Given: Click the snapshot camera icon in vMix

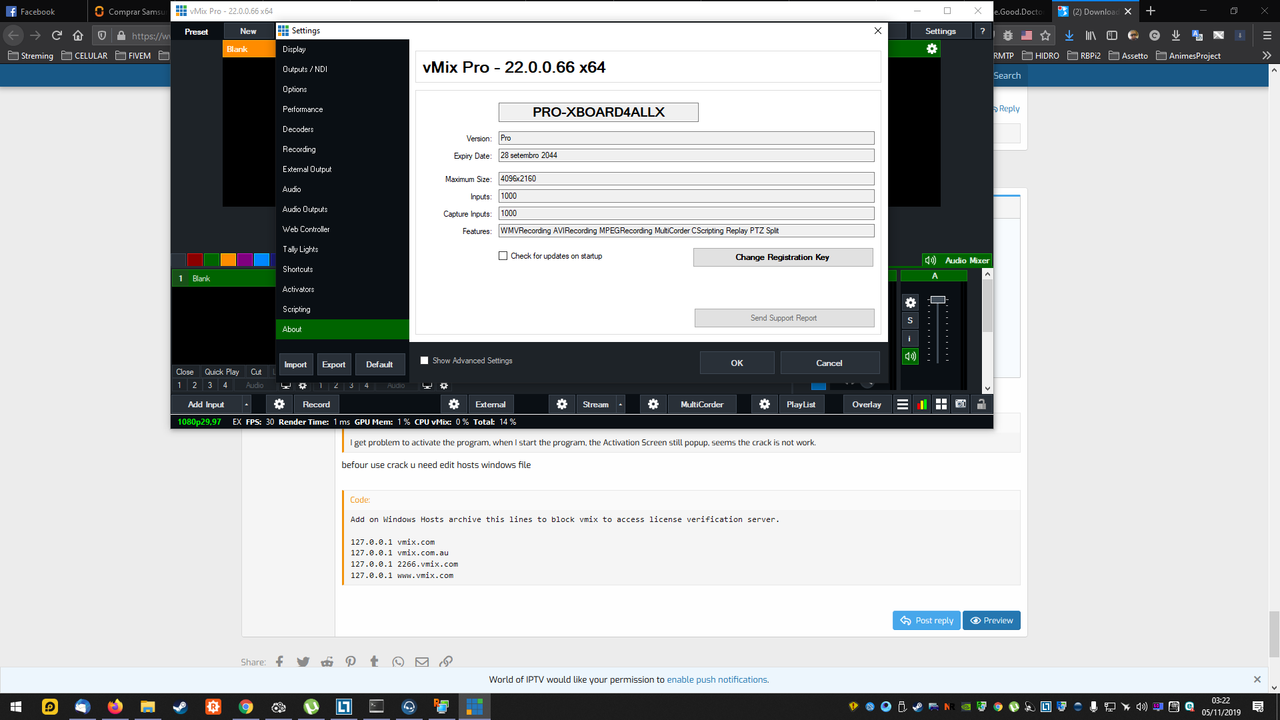Looking at the screenshot, I should tap(961, 404).
